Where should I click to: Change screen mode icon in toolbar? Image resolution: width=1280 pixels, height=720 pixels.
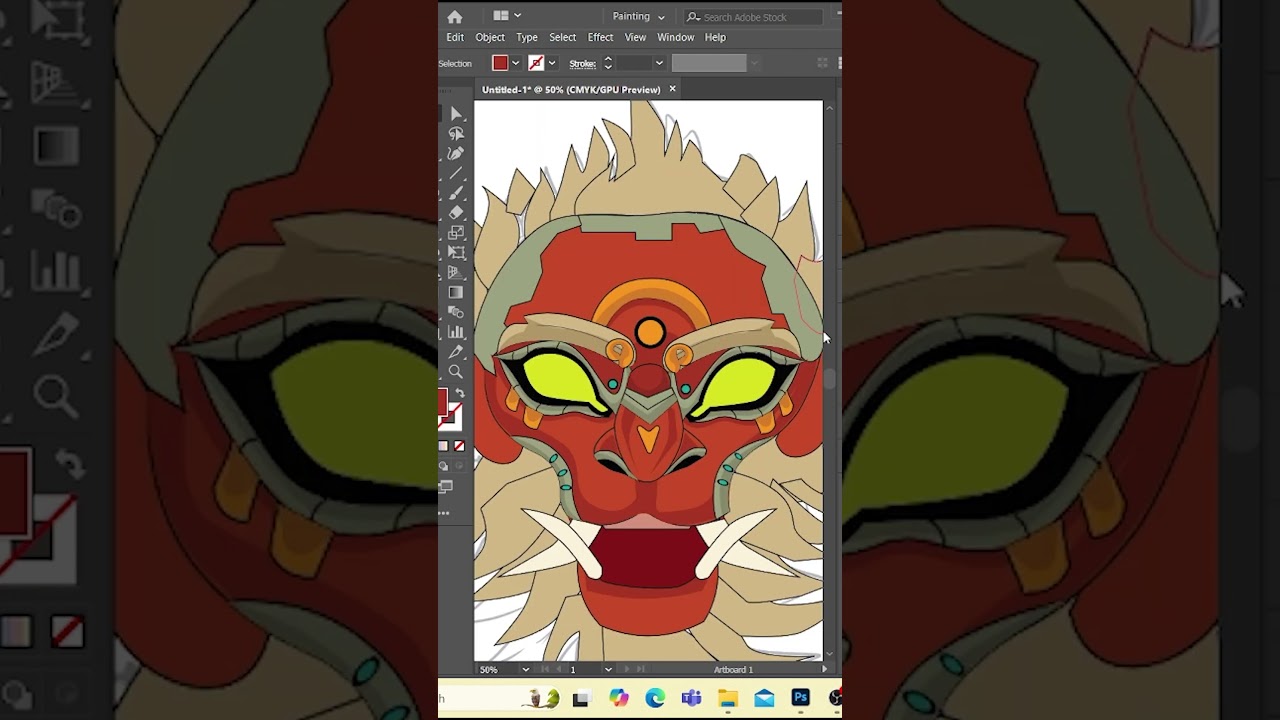point(446,487)
